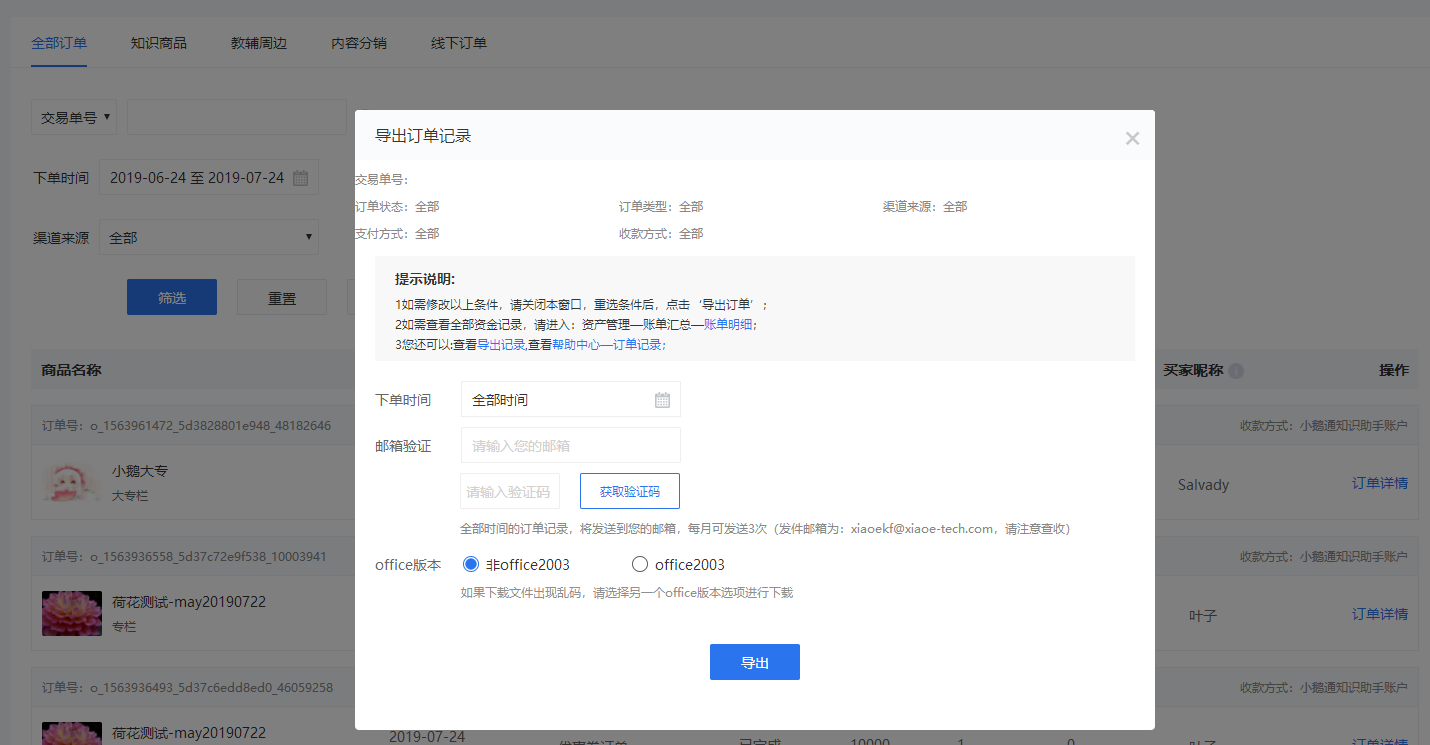Screen dimensions: 1430x745
Task: Expand 交易单号 search type dropdown
Action: tap(74, 117)
